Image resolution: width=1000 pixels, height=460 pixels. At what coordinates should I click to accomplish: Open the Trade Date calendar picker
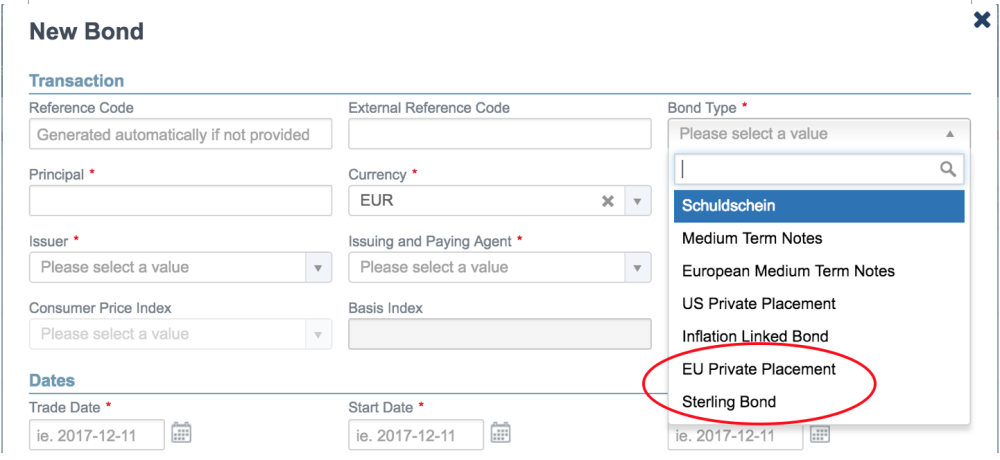[182, 433]
